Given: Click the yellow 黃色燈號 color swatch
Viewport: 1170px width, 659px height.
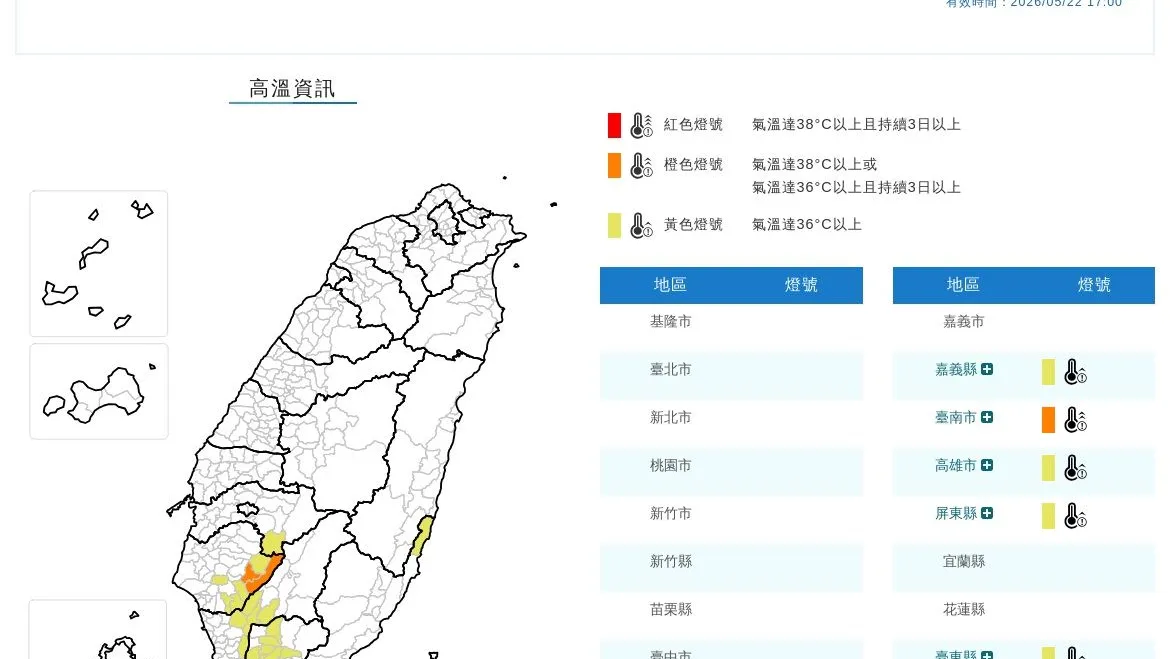Looking at the screenshot, I should pyautogui.click(x=614, y=225).
